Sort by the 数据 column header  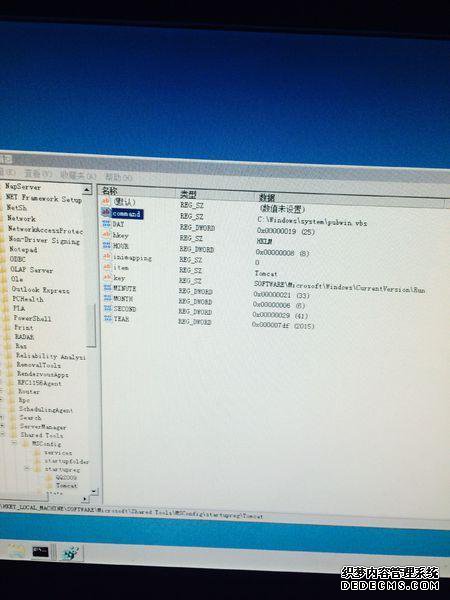point(352,199)
